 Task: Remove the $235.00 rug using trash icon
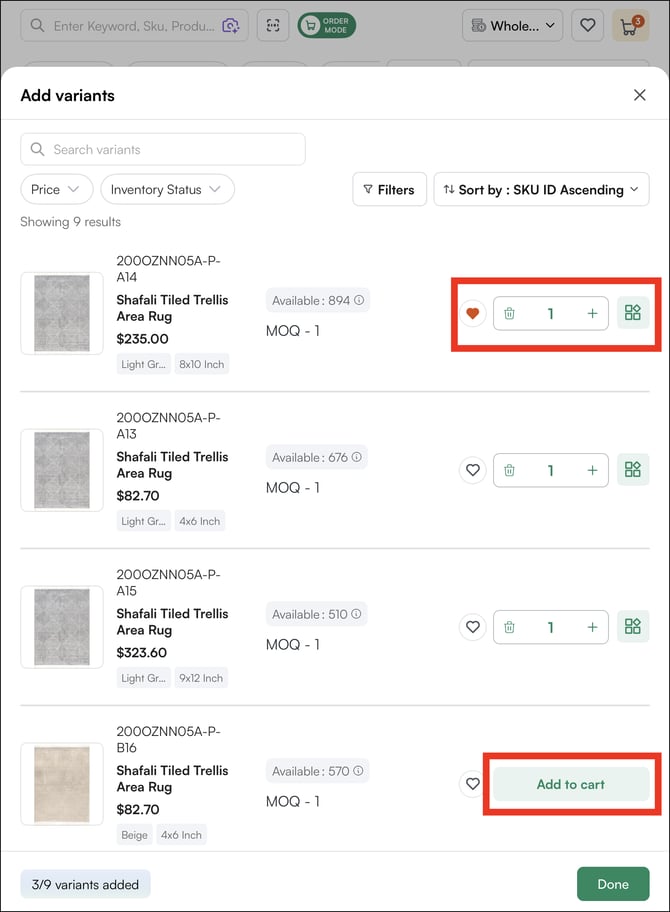pyautogui.click(x=509, y=314)
